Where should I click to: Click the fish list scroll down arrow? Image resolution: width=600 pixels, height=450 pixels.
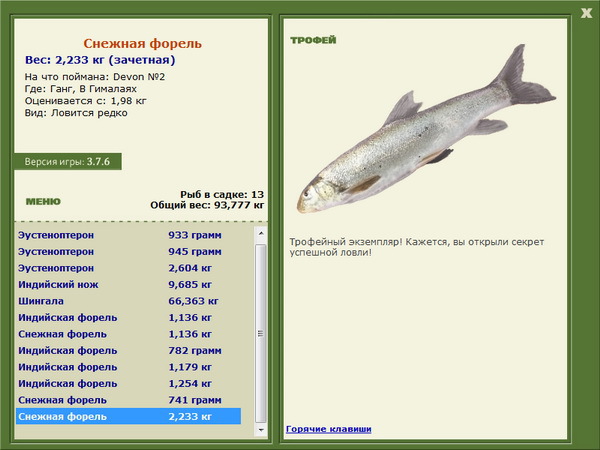pyautogui.click(x=261, y=430)
